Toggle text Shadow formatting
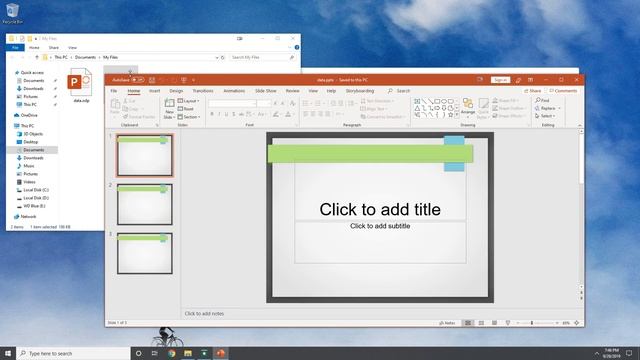640x360 pixels. coord(234,115)
